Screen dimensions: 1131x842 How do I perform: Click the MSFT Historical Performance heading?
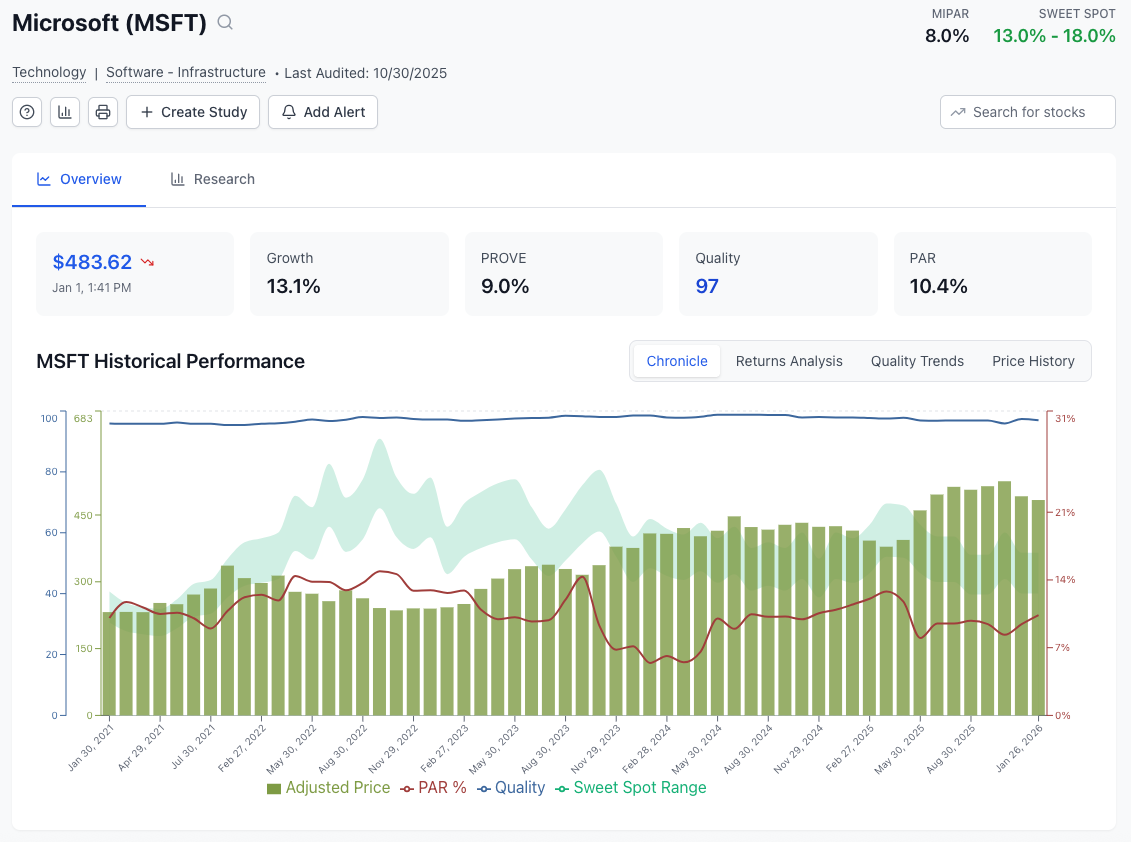click(170, 361)
